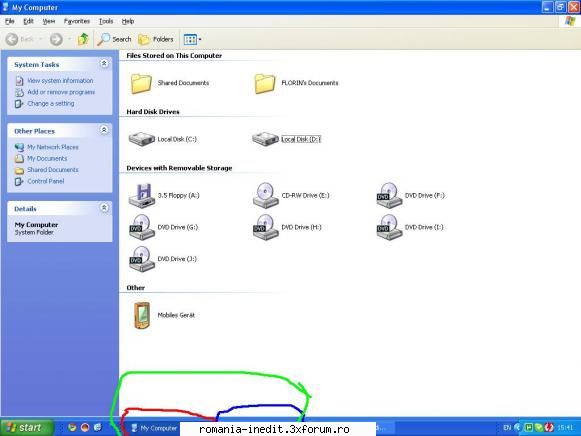Open the View menu

click(x=49, y=21)
